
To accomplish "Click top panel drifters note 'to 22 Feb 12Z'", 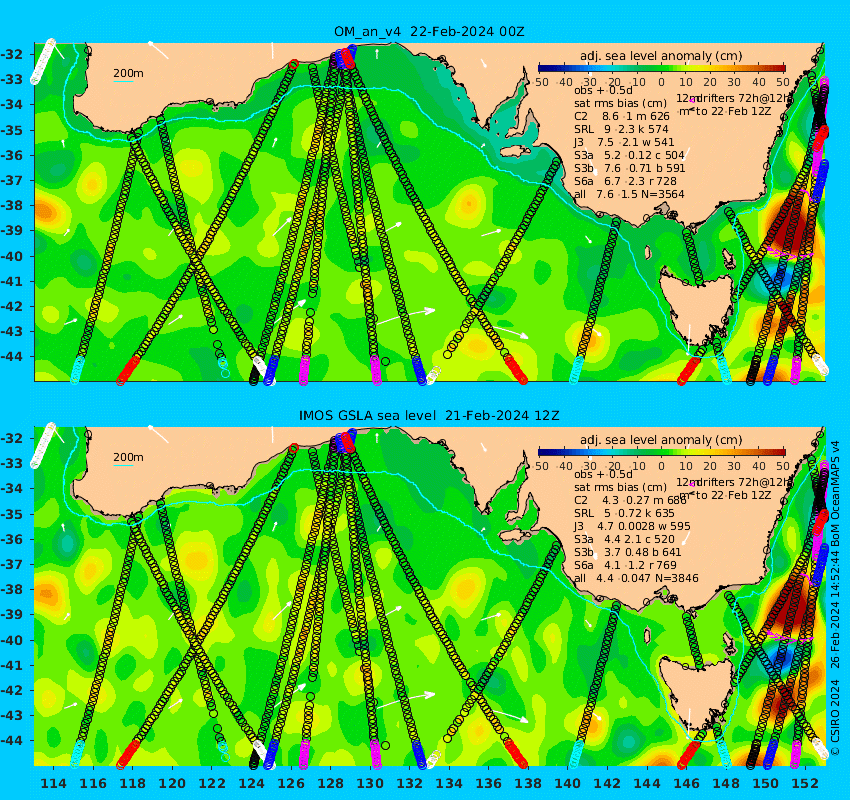I will [x=733, y=111].
